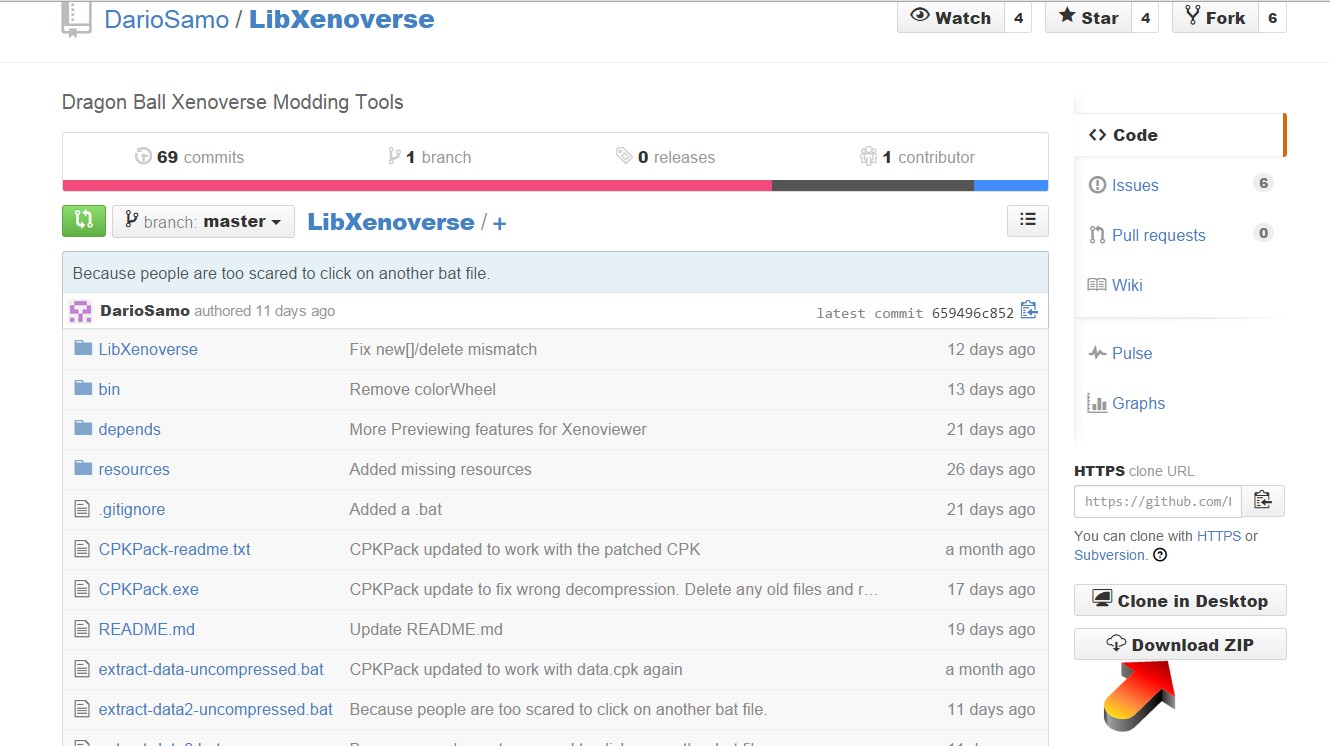Open the LibXenoverse folder
Image resolution: width=1330 pixels, height=746 pixels.
click(148, 349)
